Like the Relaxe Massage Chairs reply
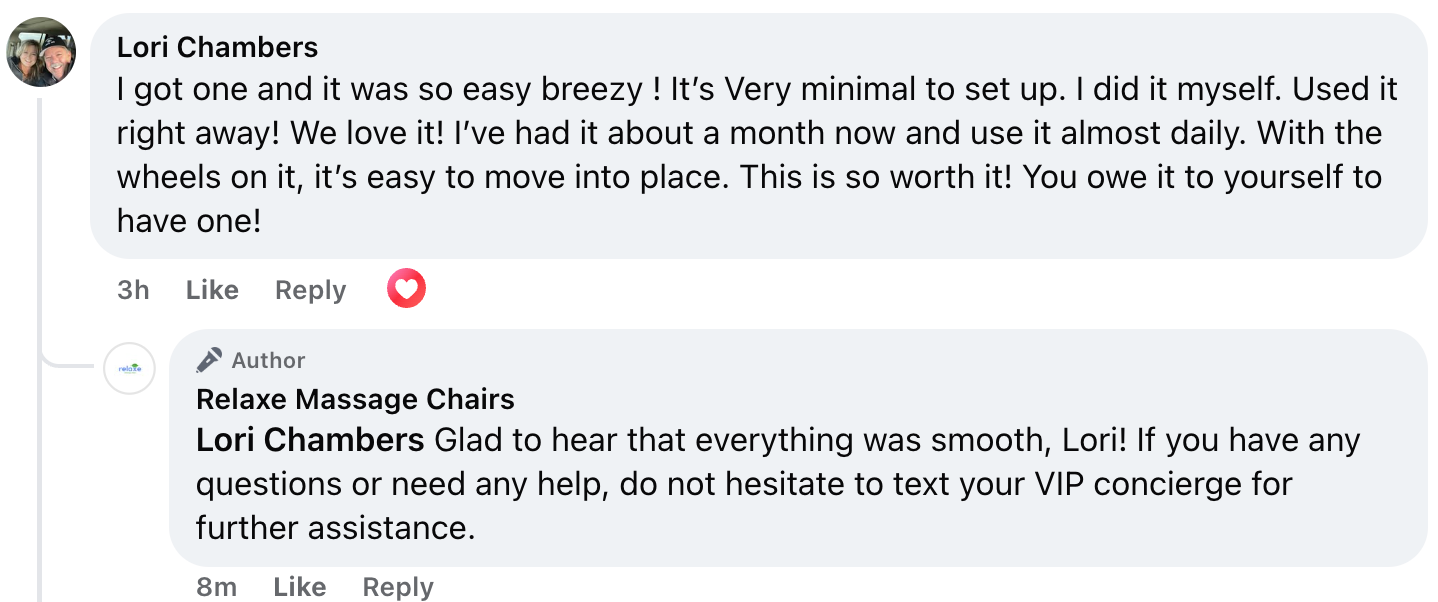The height and width of the screenshot is (602, 1438). click(299, 587)
